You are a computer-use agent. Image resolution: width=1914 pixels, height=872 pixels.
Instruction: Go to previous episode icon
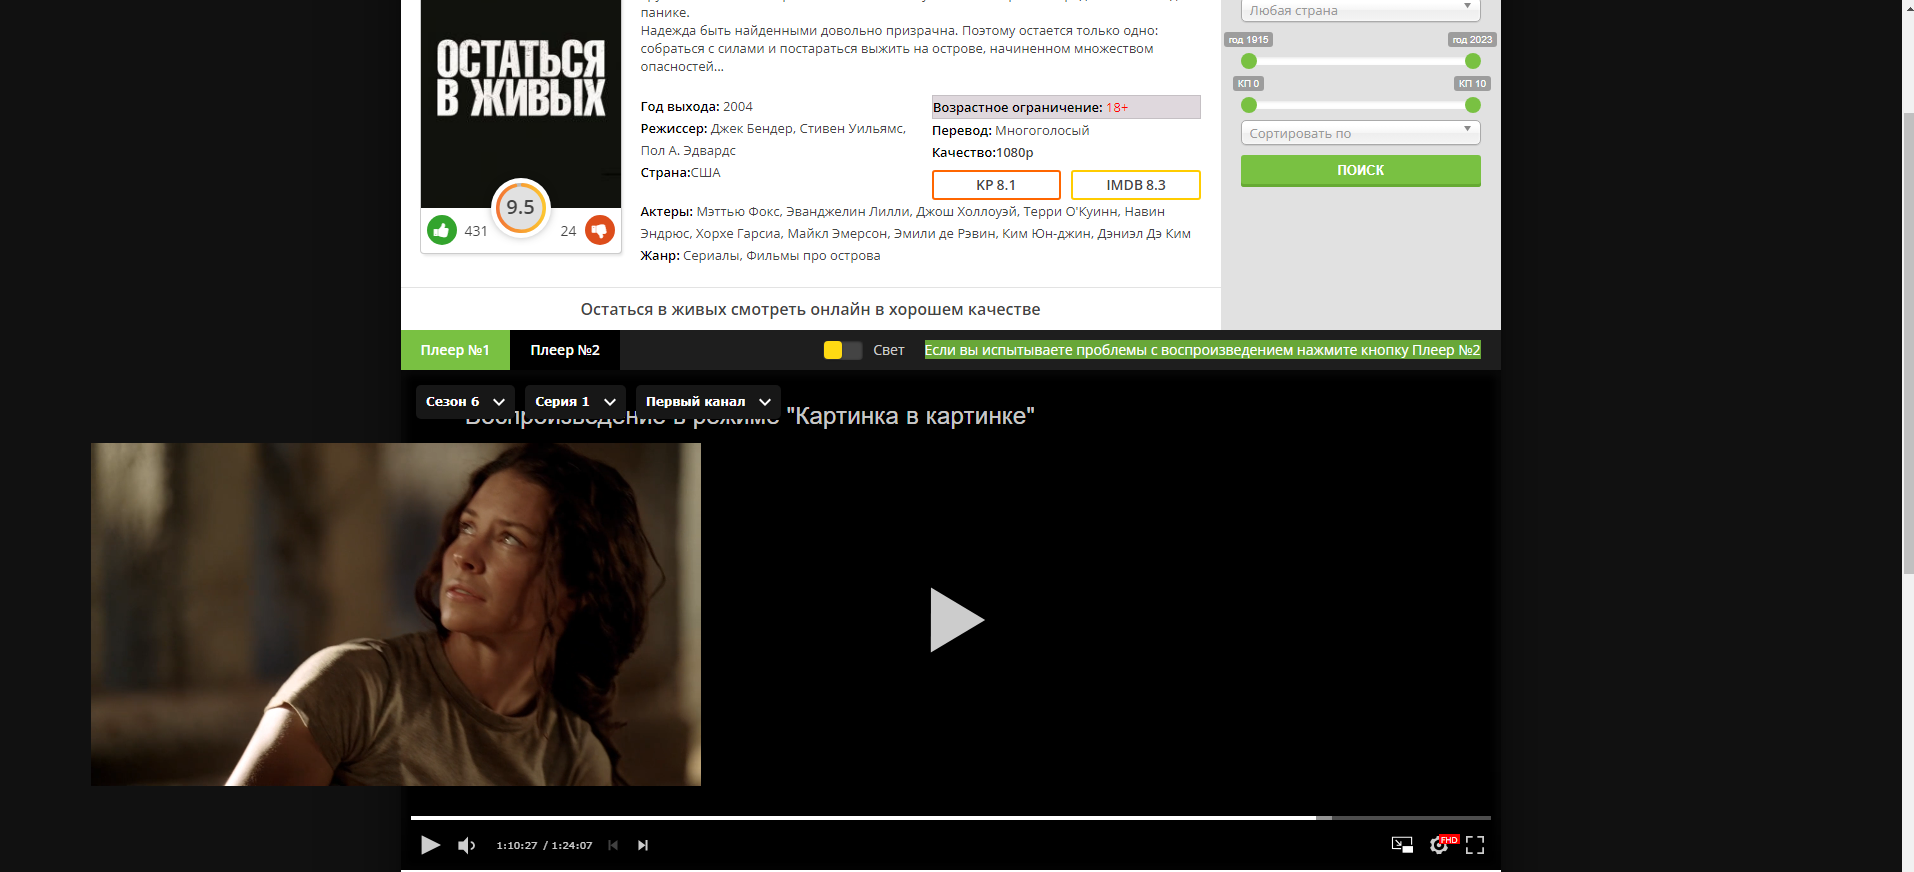coord(613,845)
